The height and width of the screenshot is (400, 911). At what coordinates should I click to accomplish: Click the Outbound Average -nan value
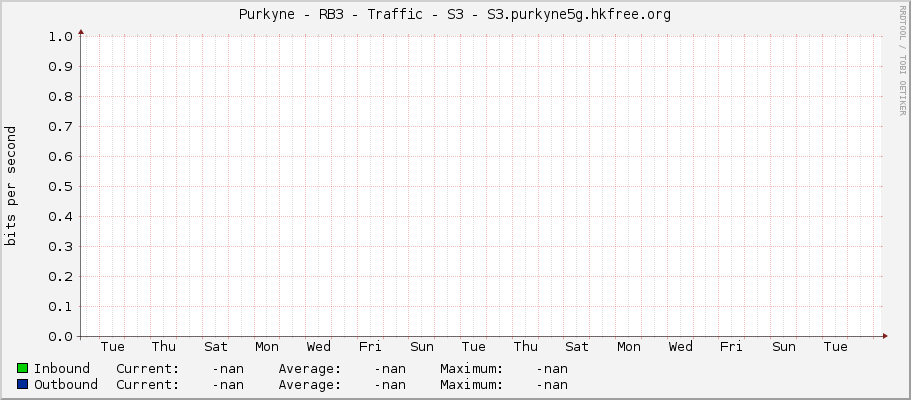coord(390,384)
